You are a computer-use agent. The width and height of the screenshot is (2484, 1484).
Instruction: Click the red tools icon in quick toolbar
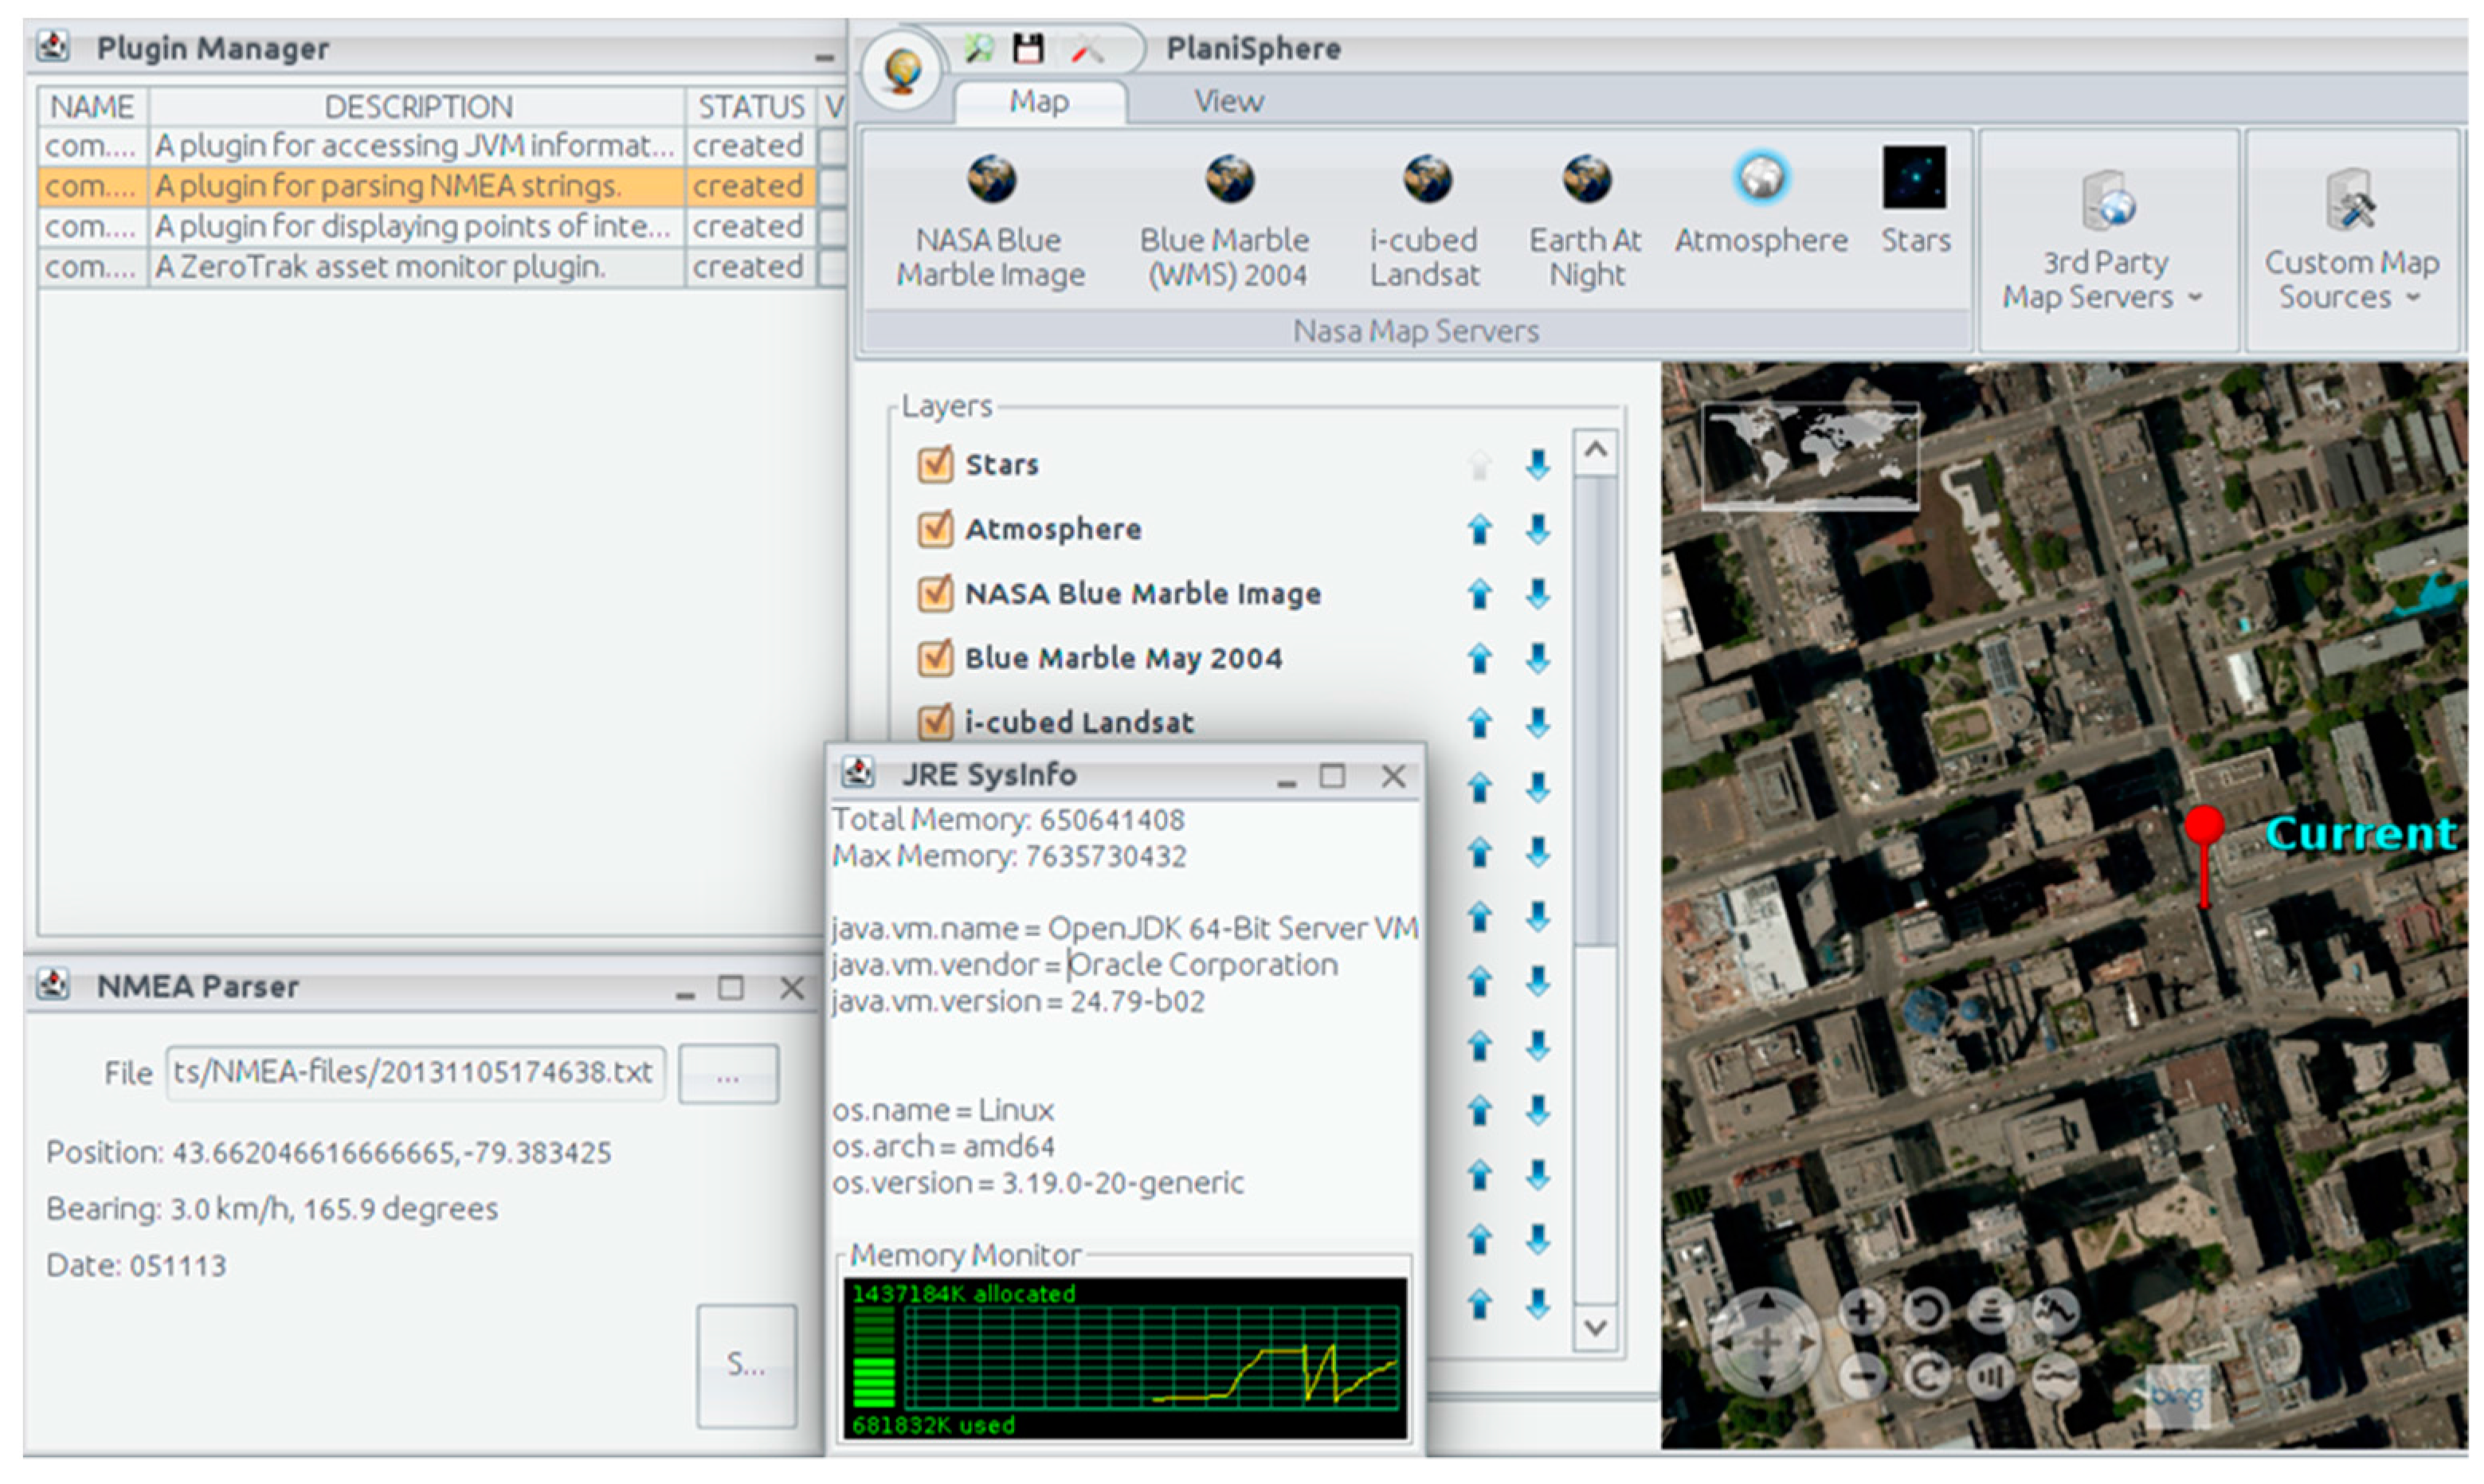point(1087,48)
